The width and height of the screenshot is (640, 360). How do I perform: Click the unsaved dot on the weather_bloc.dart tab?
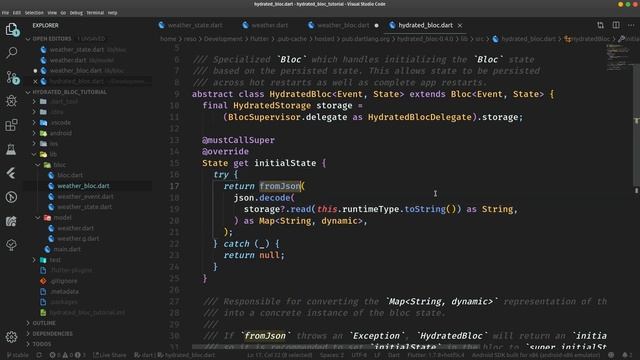coord(376,25)
